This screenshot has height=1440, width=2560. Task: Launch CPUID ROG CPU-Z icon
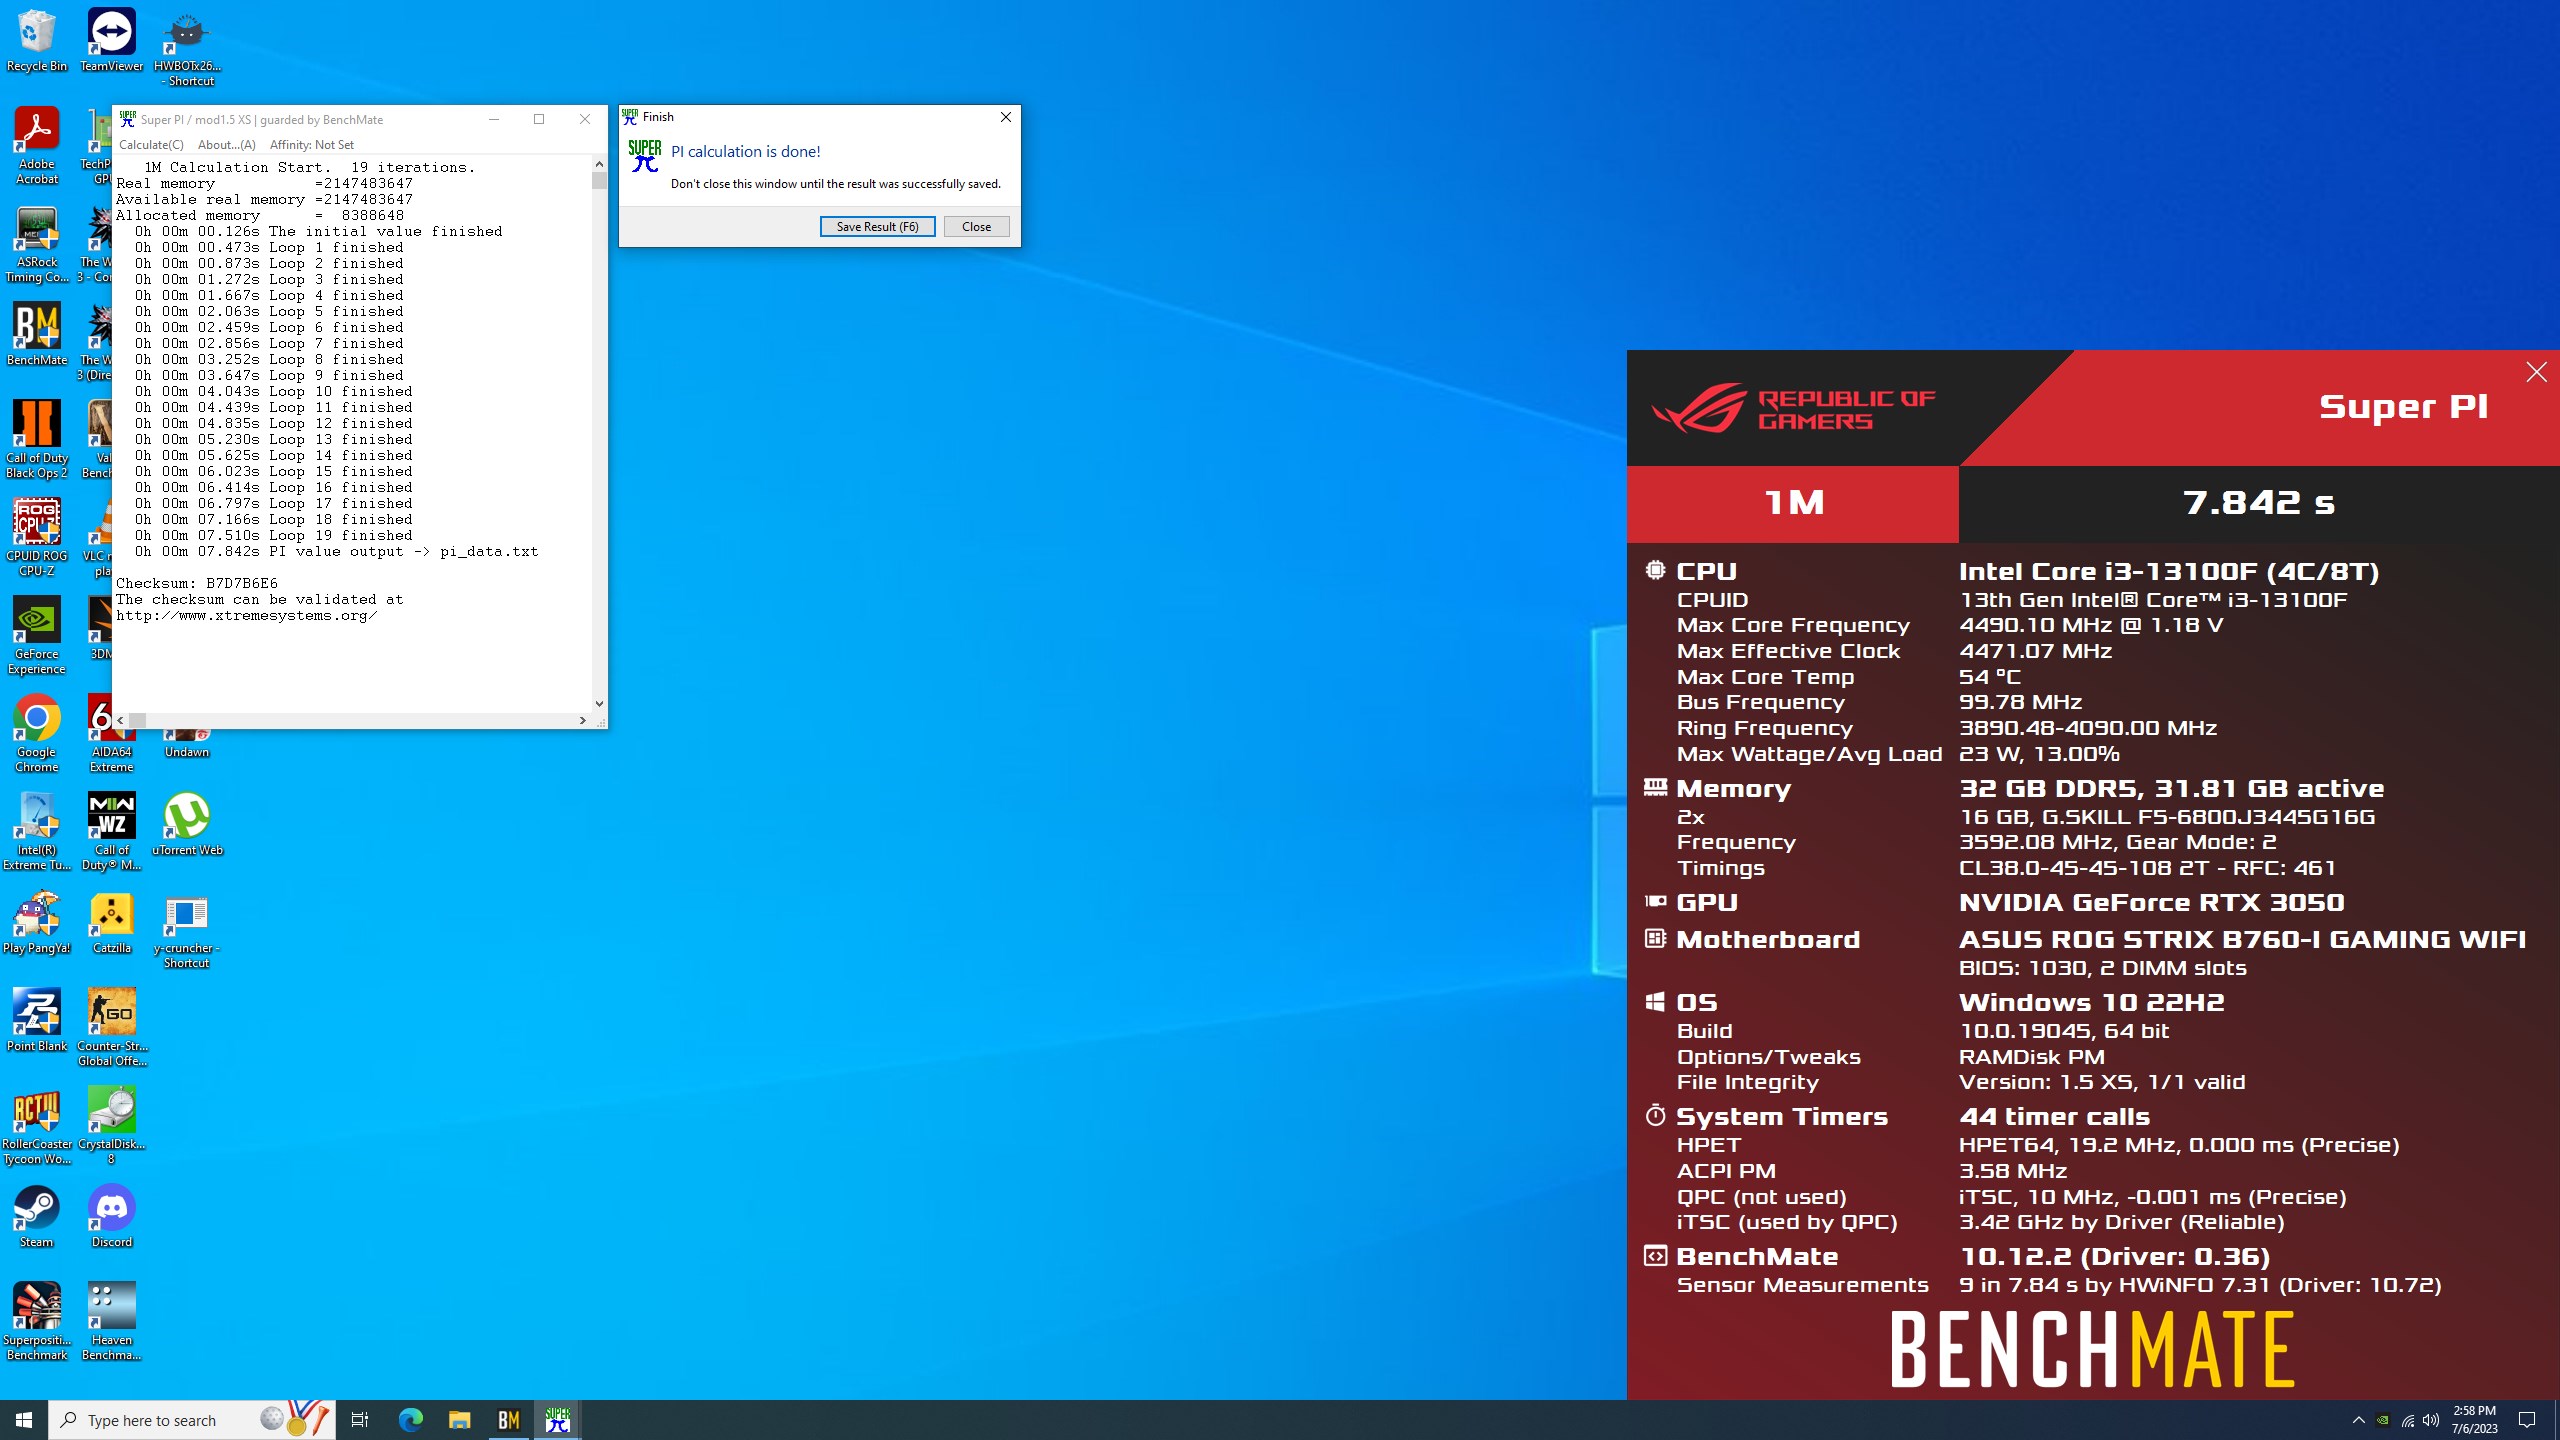coord(37,538)
